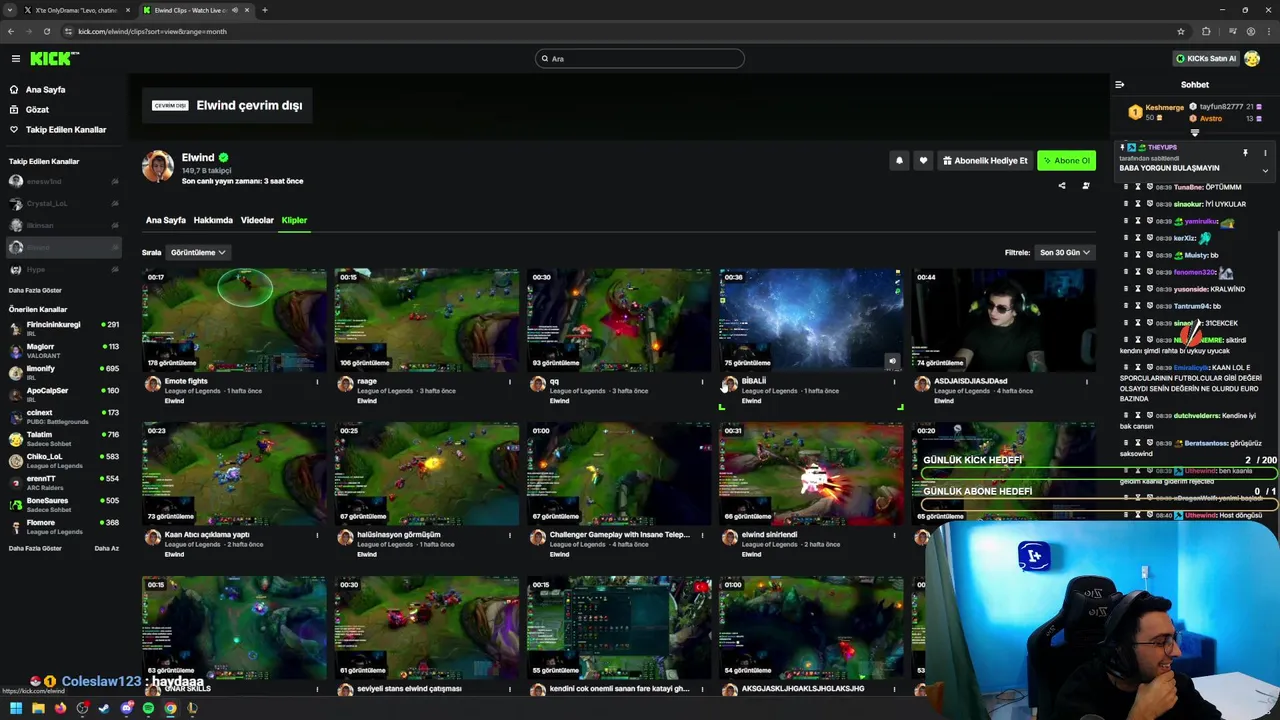
Task: Click the chat pop-out icon beside share
Action: click(x=1086, y=186)
